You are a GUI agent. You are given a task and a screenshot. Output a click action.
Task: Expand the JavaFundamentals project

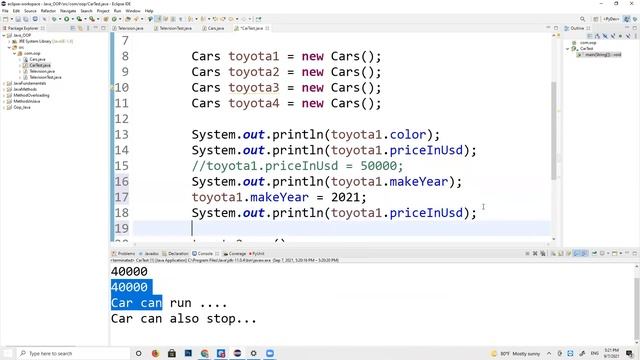(4, 83)
